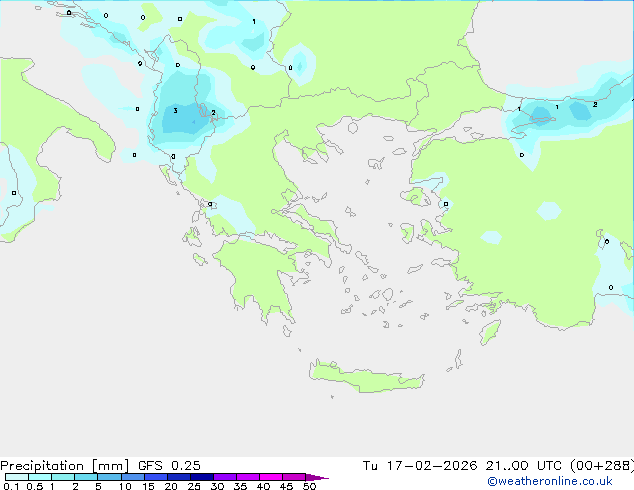Viewport: 634px width, 490px height.
Task: Click the island of Crete
Action: point(366,377)
